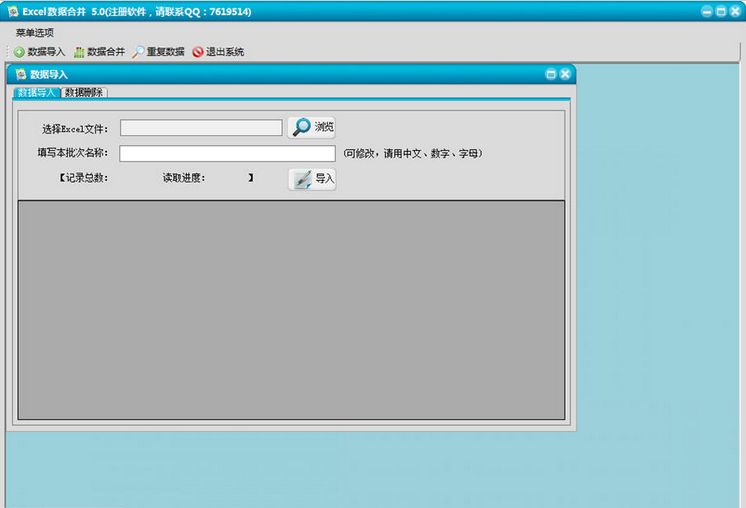746x508 pixels.
Task: Open the 菜单选项 menu
Action: 35,33
